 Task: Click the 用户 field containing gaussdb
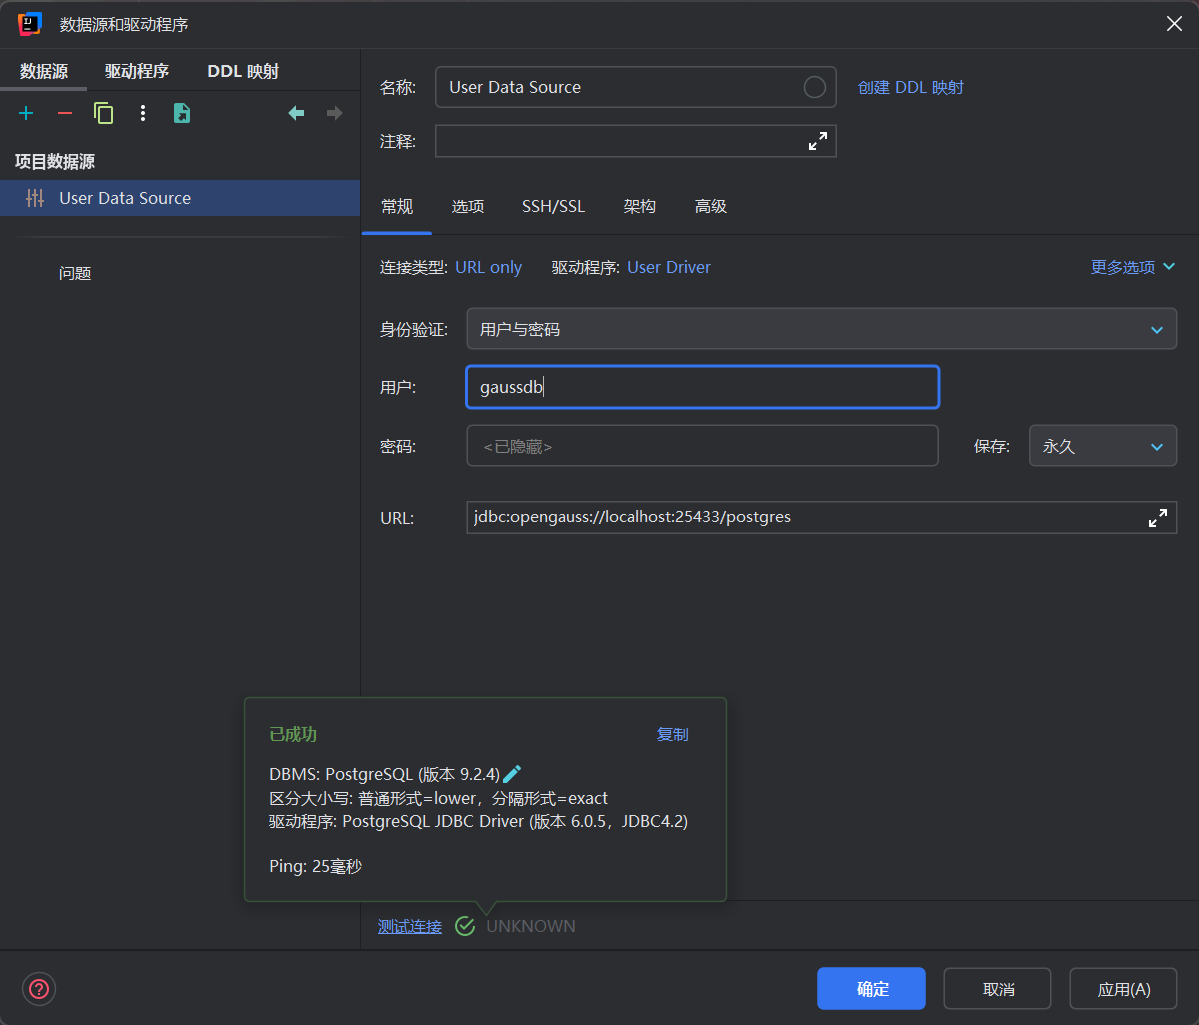coord(703,387)
